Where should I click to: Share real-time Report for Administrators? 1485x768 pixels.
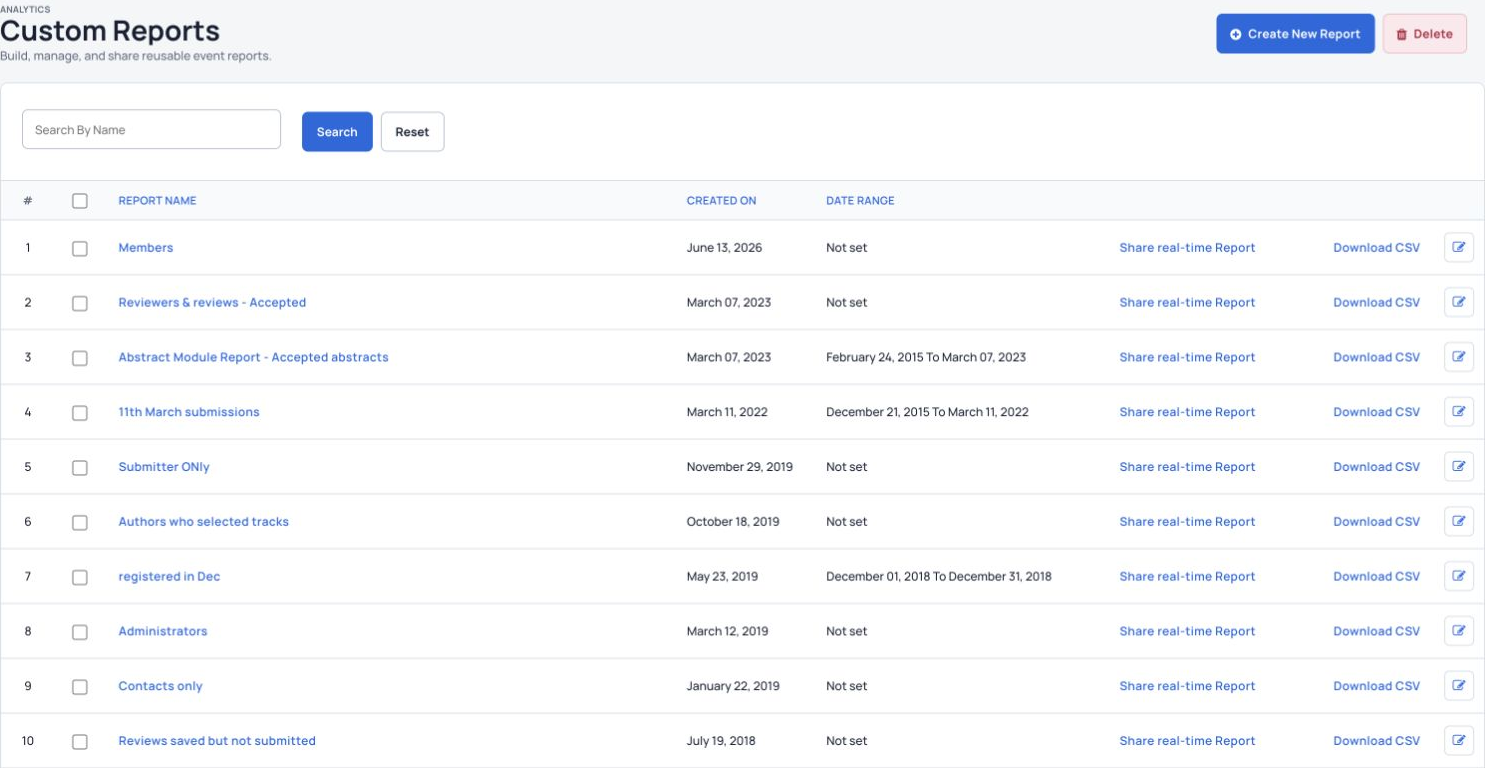tap(1187, 632)
